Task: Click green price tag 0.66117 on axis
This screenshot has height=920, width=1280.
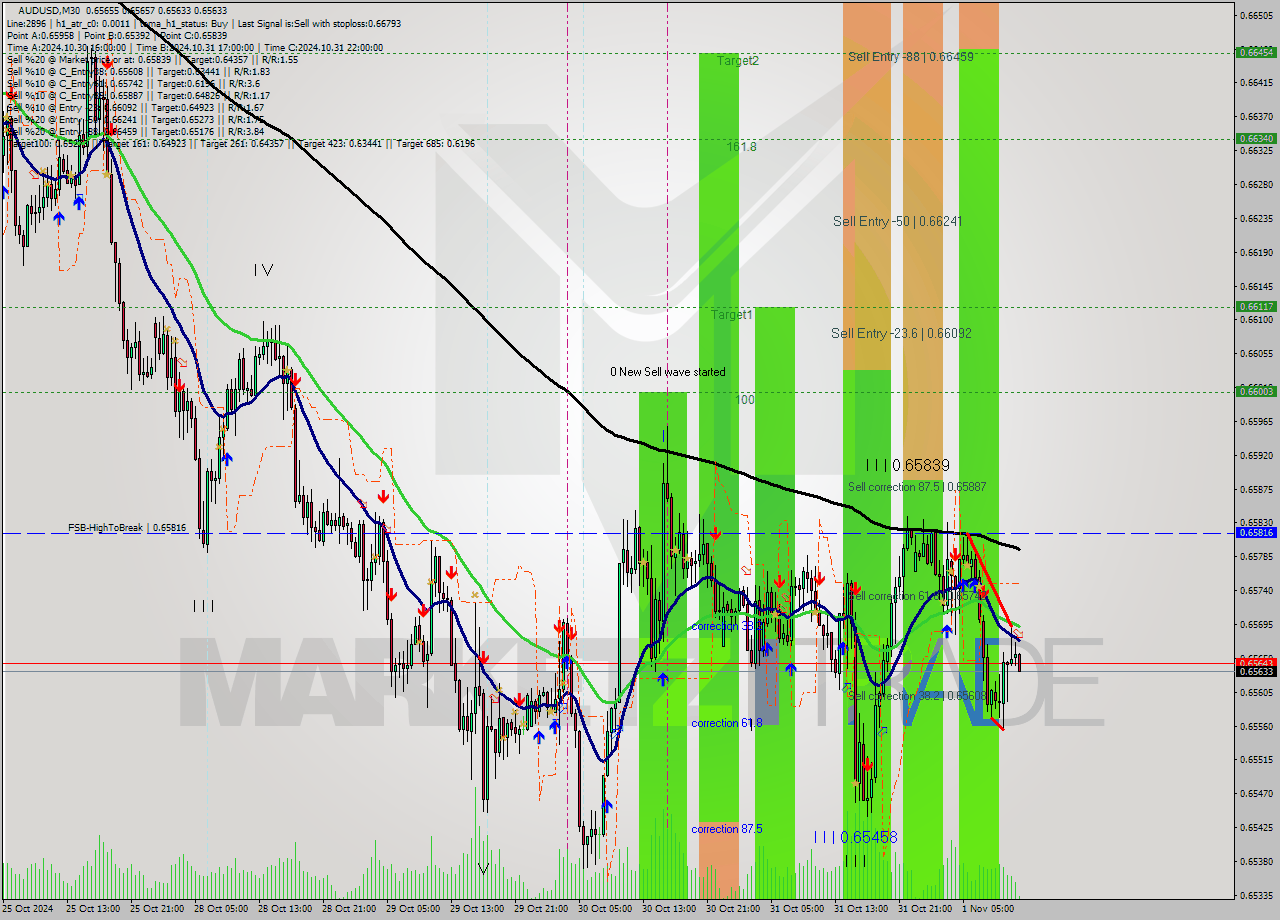Action: (x=1256, y=307)
